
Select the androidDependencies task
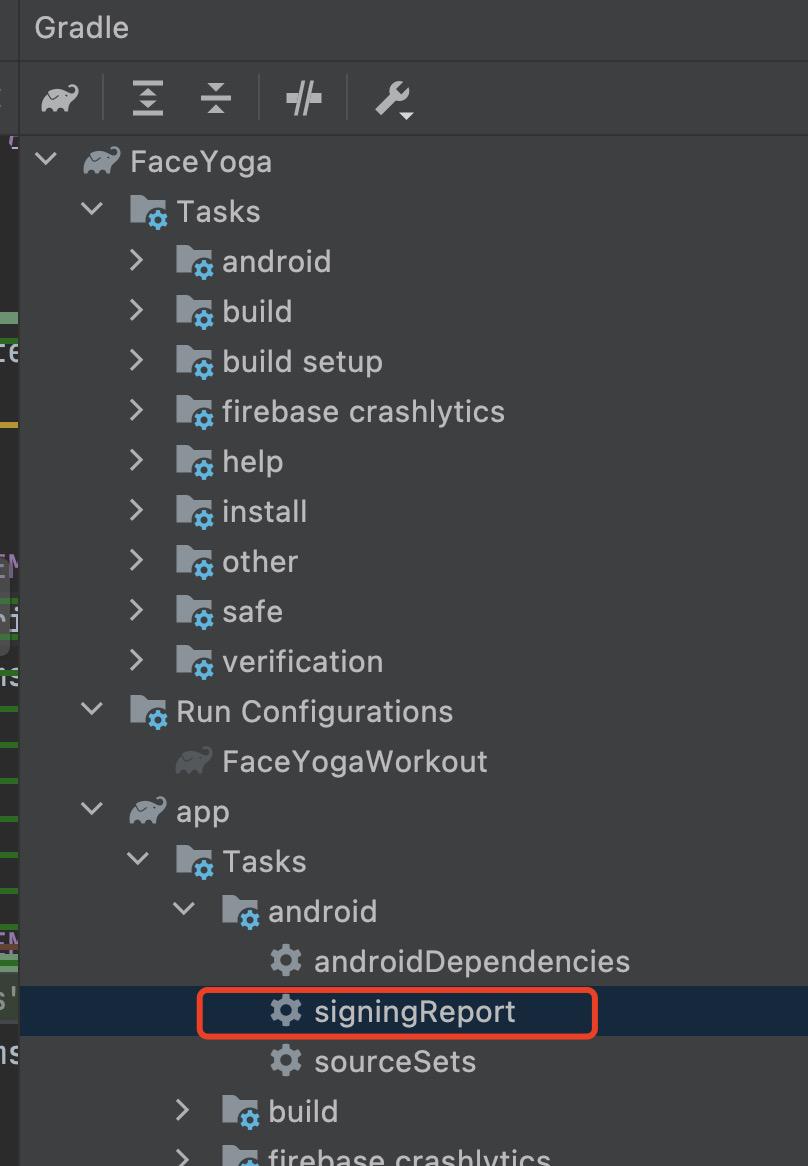coord(472,962)
